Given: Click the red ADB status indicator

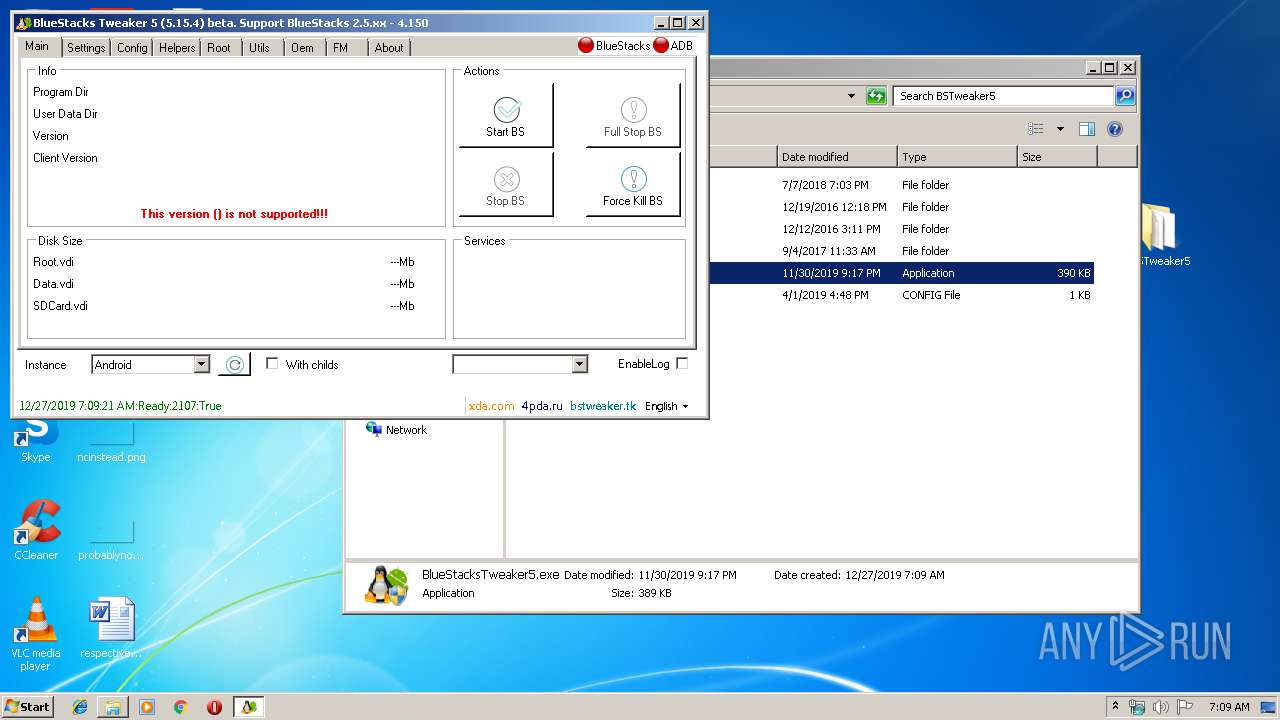Looking at the screenshot, I should 661,45.
